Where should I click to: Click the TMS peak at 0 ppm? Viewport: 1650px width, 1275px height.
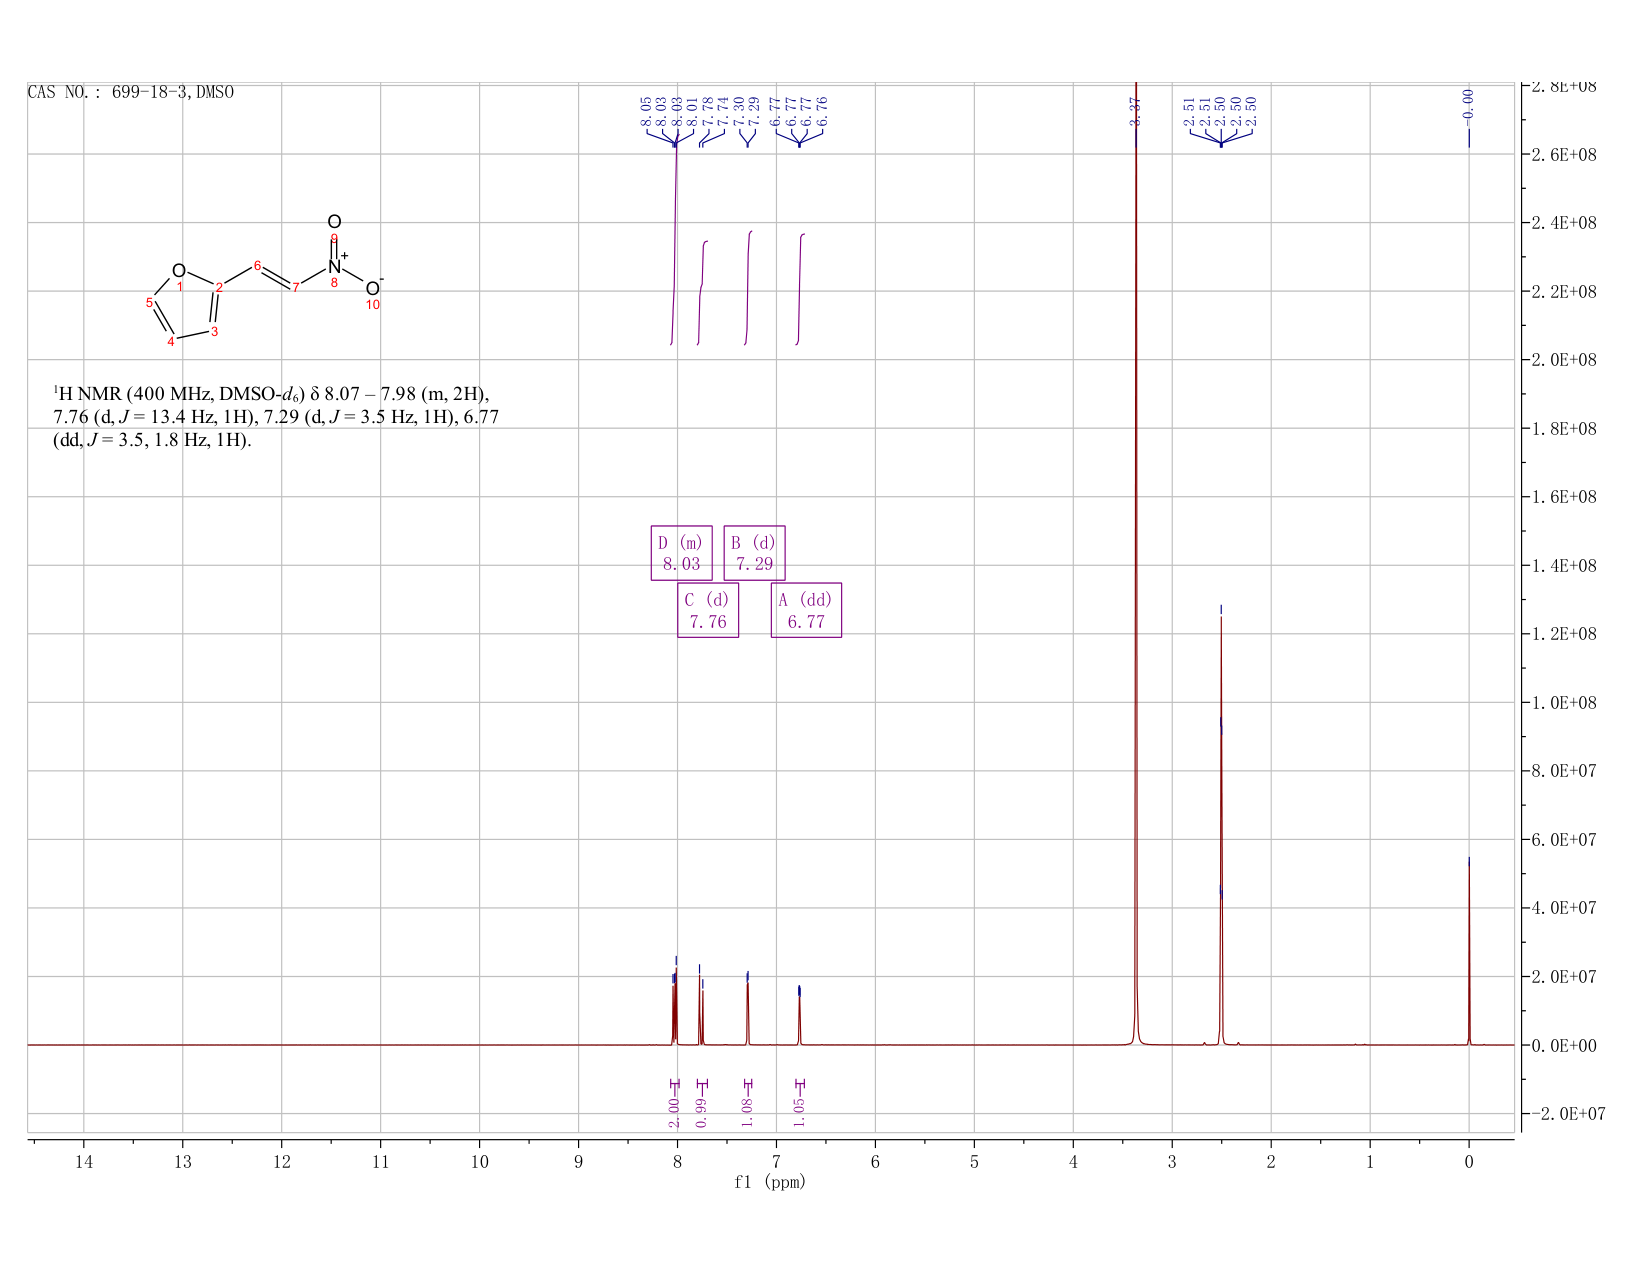(1468, 950)
